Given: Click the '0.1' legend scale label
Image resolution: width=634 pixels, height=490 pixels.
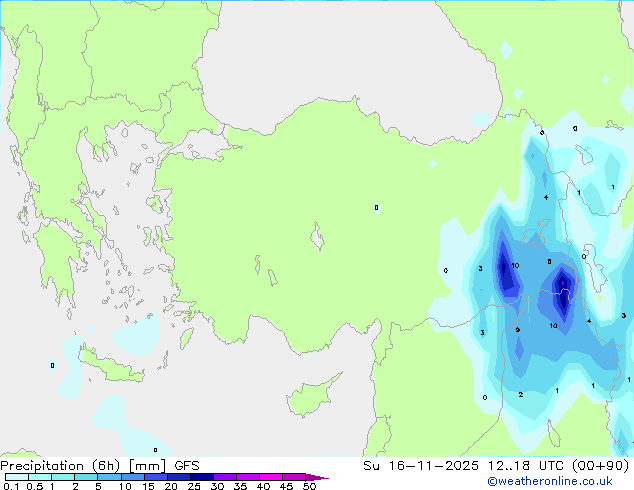Looking at the screenshot, I should pyautogui.click(x=11, y=486).
